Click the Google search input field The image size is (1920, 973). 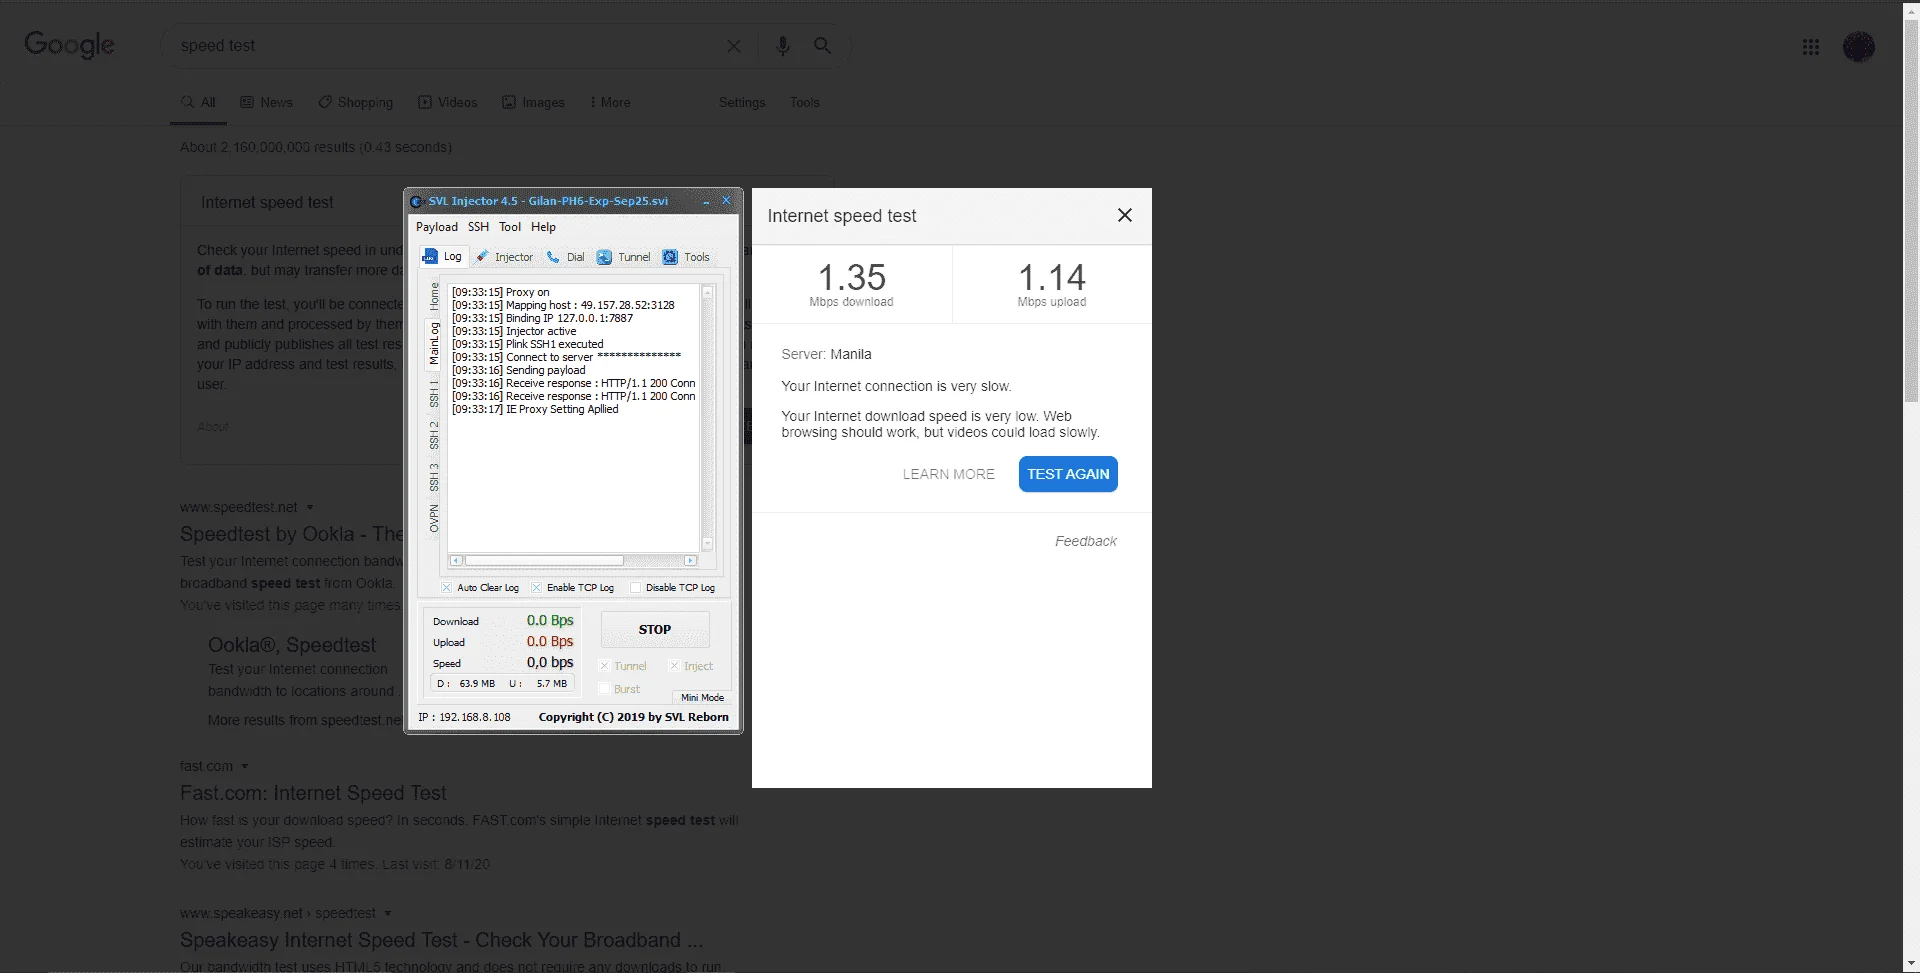coord(445,46)
